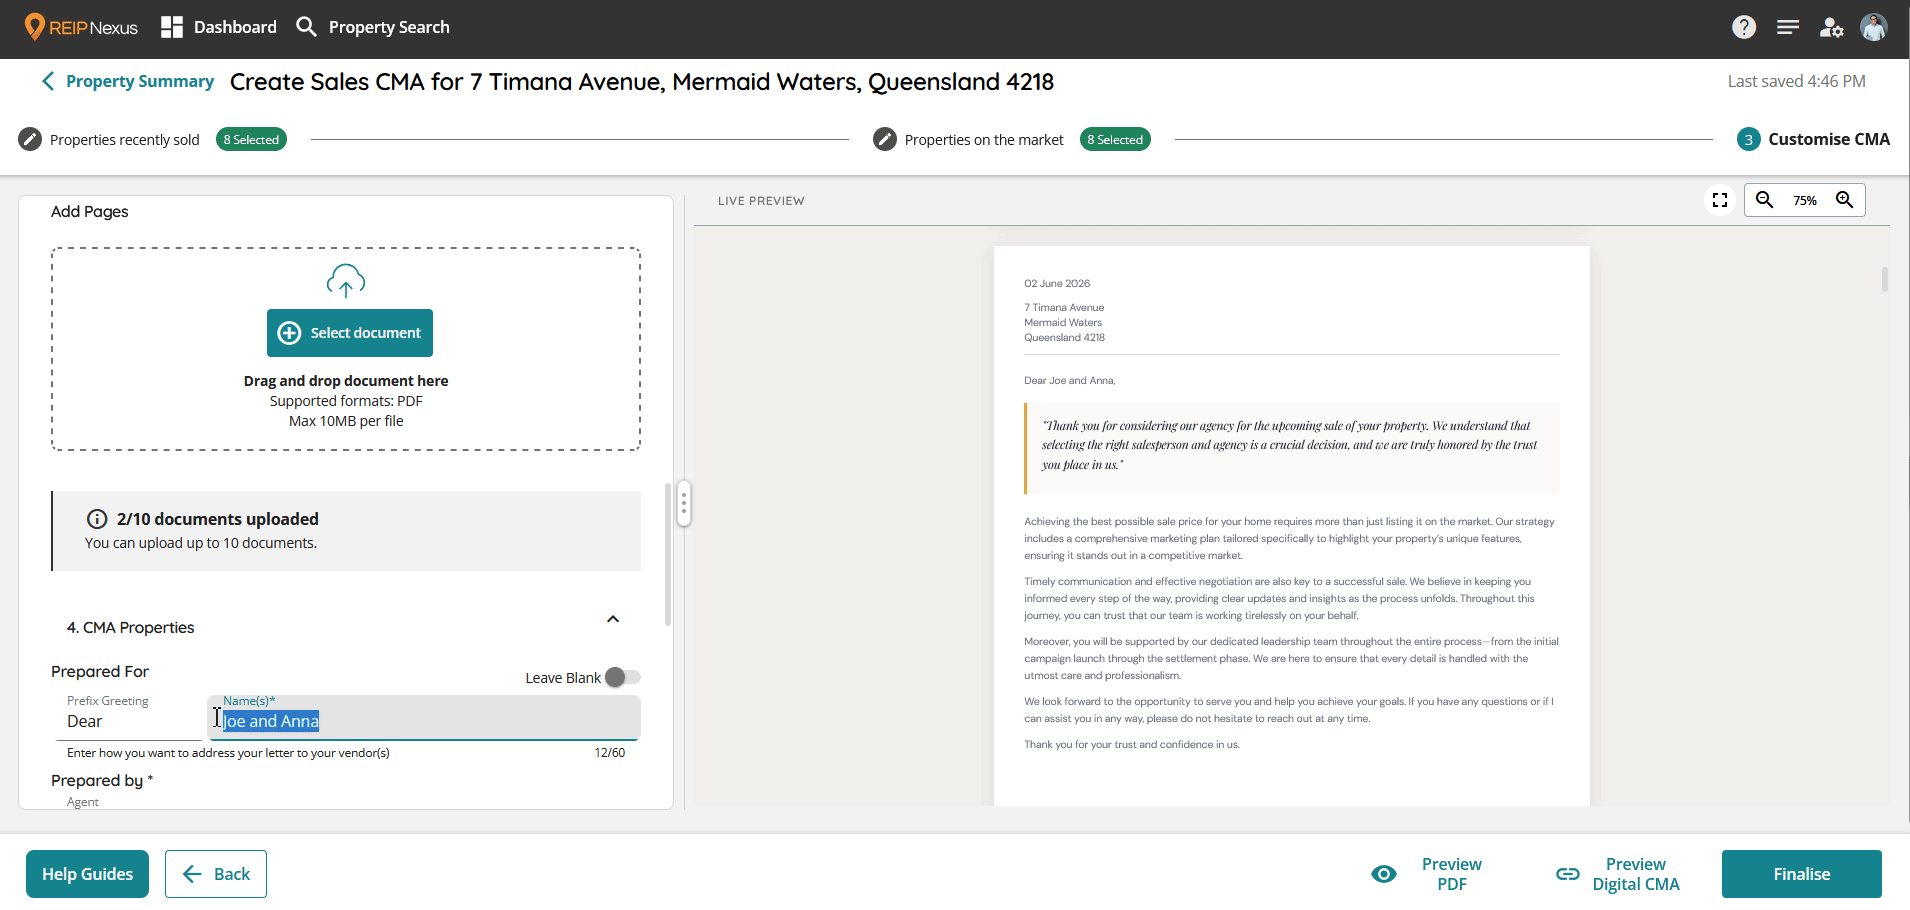Click the recently sold 8 Selected badge
1910x910 pixels.
point(251,139)
